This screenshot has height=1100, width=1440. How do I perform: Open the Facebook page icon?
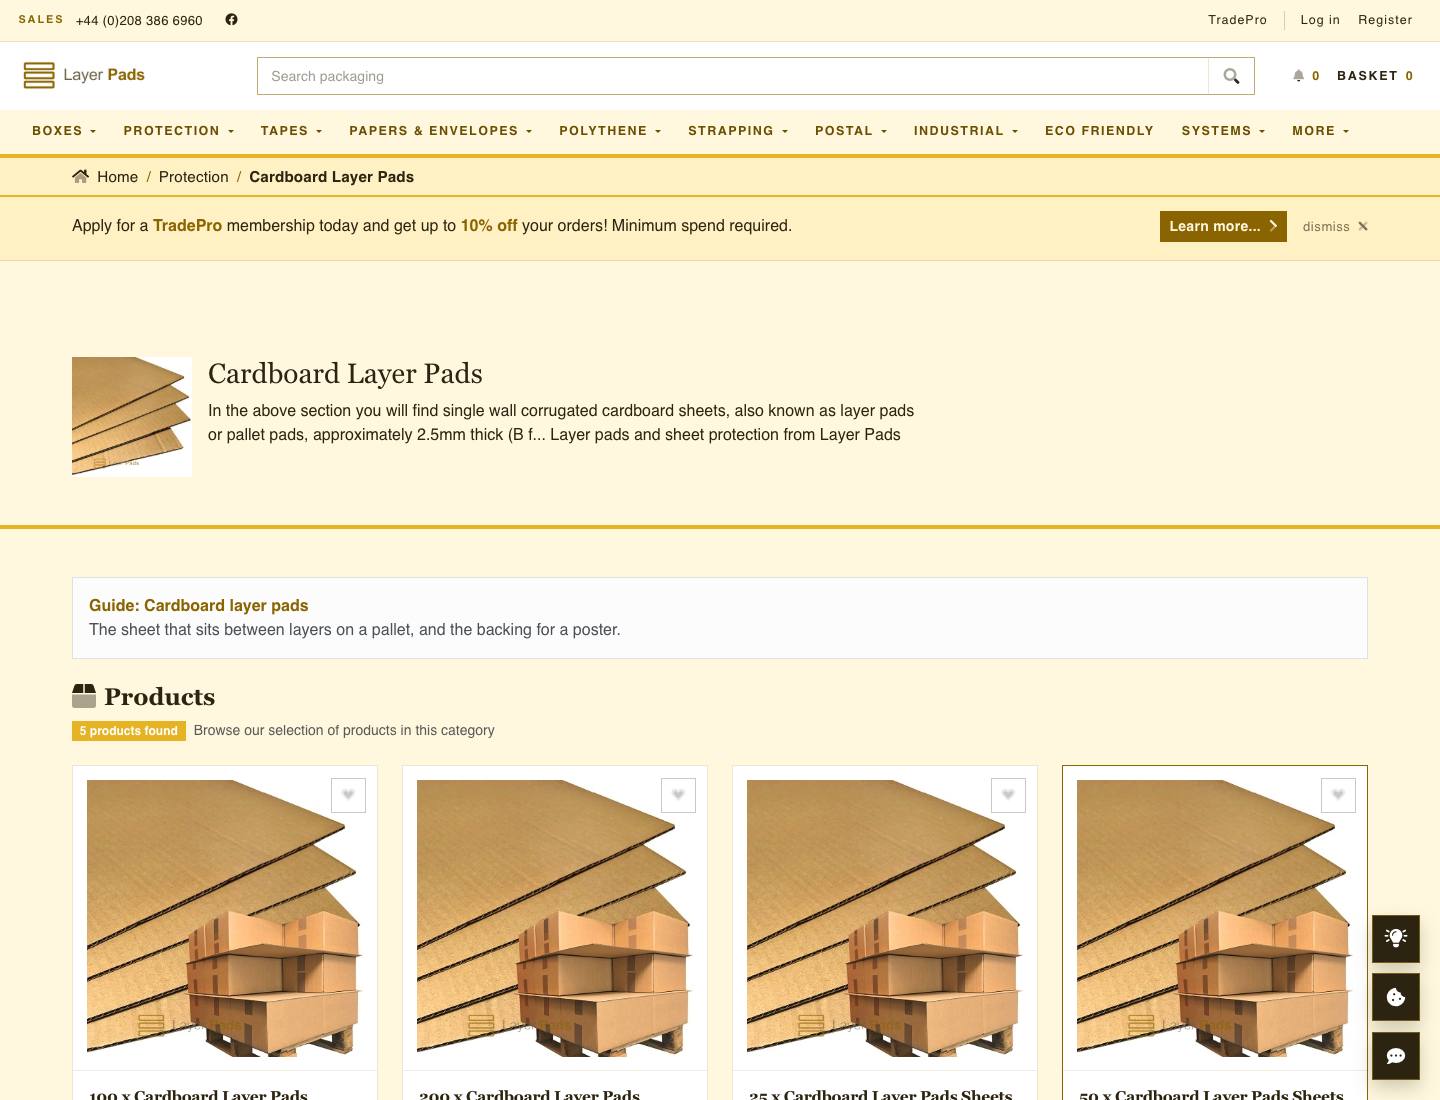(x=231, y=19)
